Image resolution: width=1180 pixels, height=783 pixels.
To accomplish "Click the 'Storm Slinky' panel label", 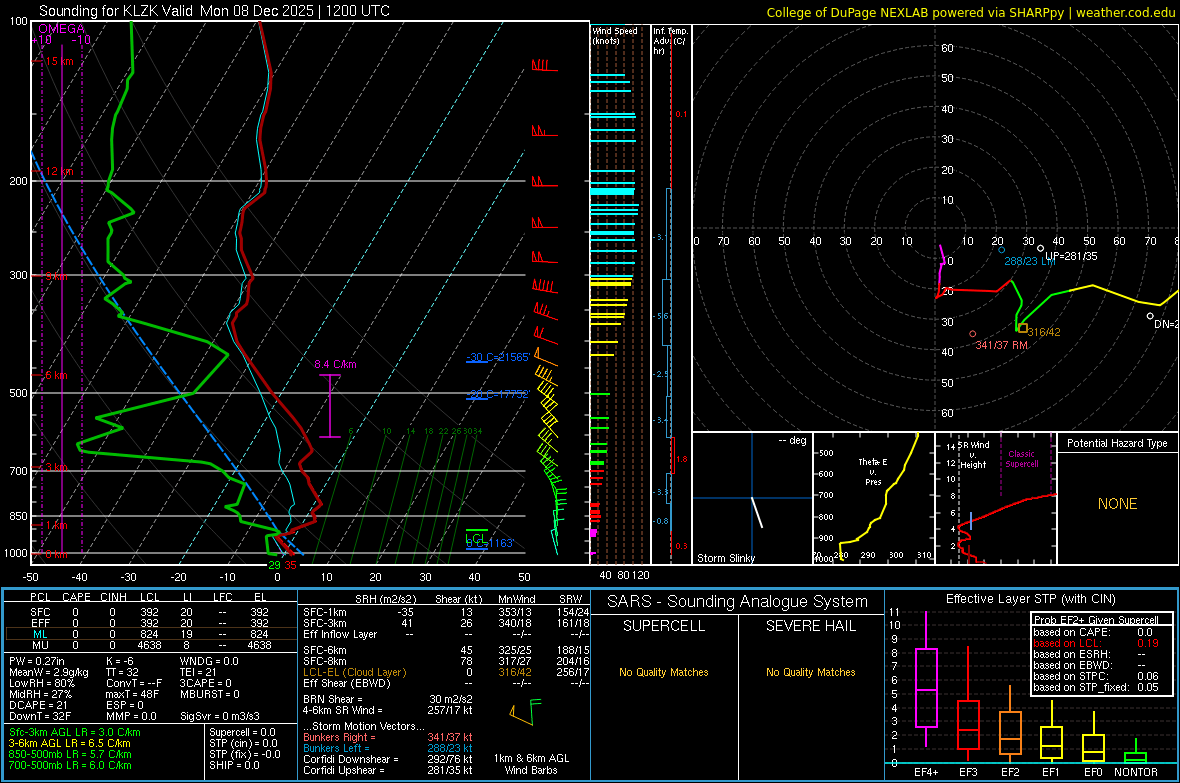I will point(725,558).
